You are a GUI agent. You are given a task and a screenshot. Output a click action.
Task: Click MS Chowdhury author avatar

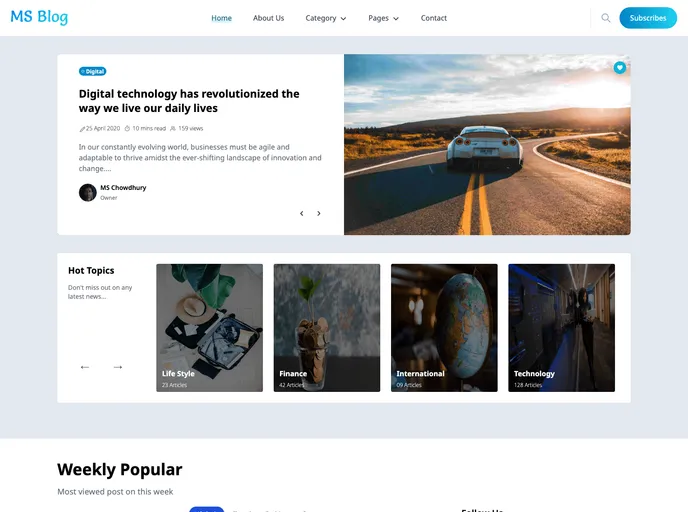click(x=88, y=193)
